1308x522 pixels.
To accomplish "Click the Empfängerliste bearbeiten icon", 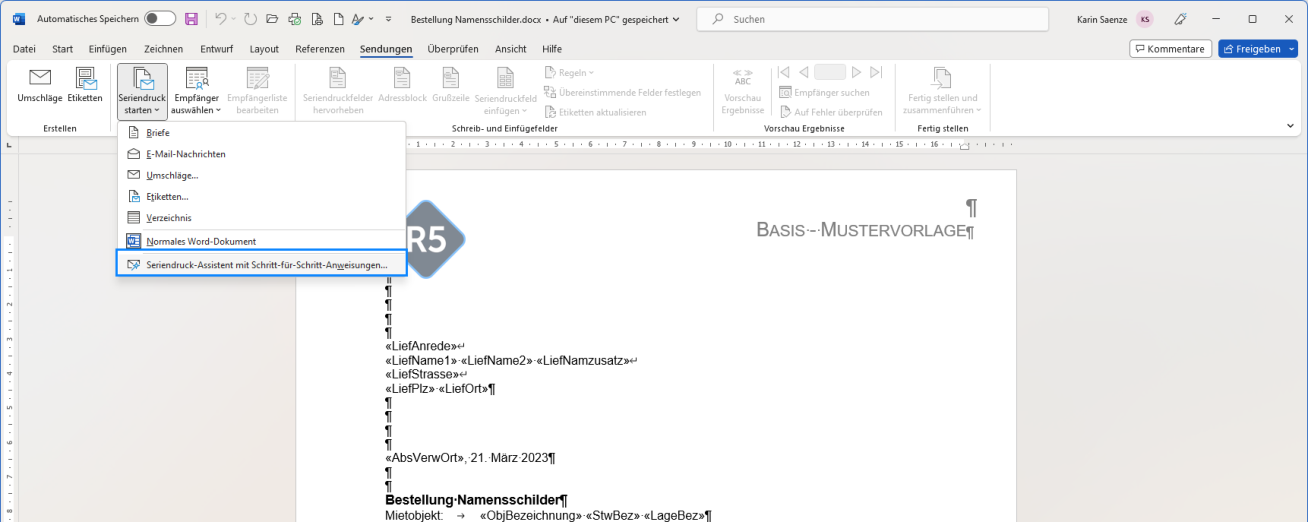I will coord(257,78).
